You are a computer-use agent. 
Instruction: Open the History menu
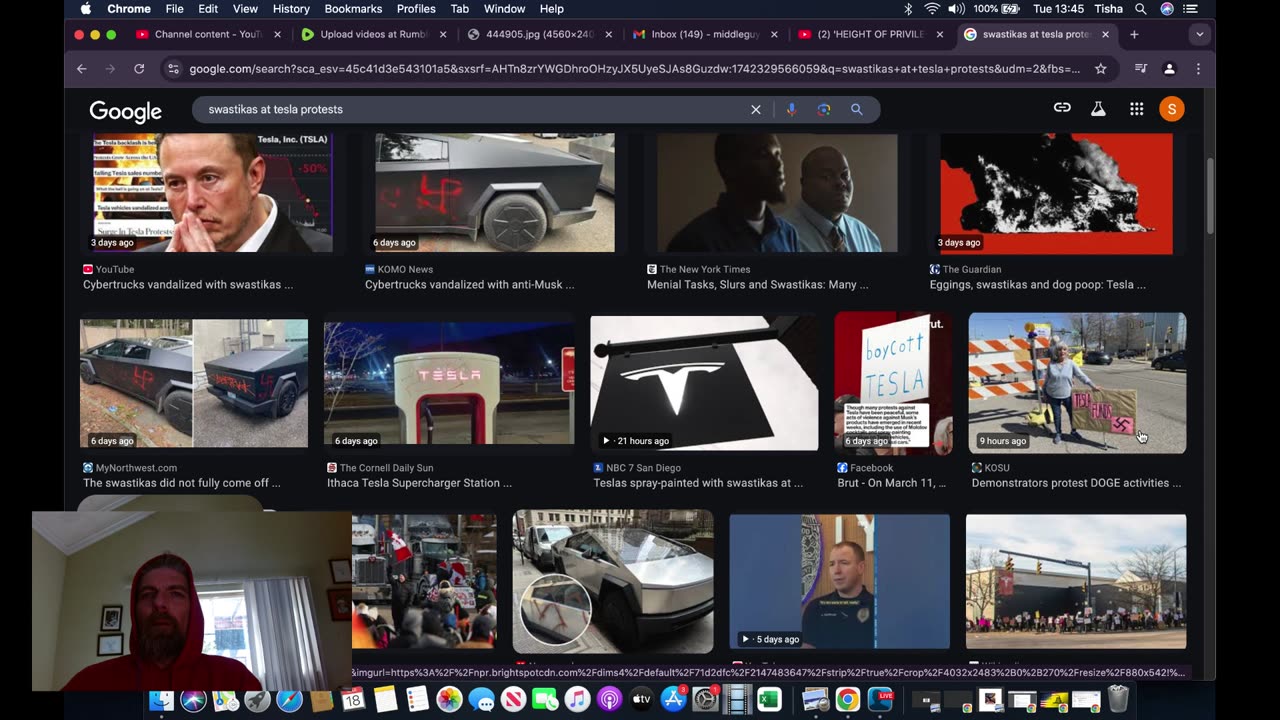[291, 9]
